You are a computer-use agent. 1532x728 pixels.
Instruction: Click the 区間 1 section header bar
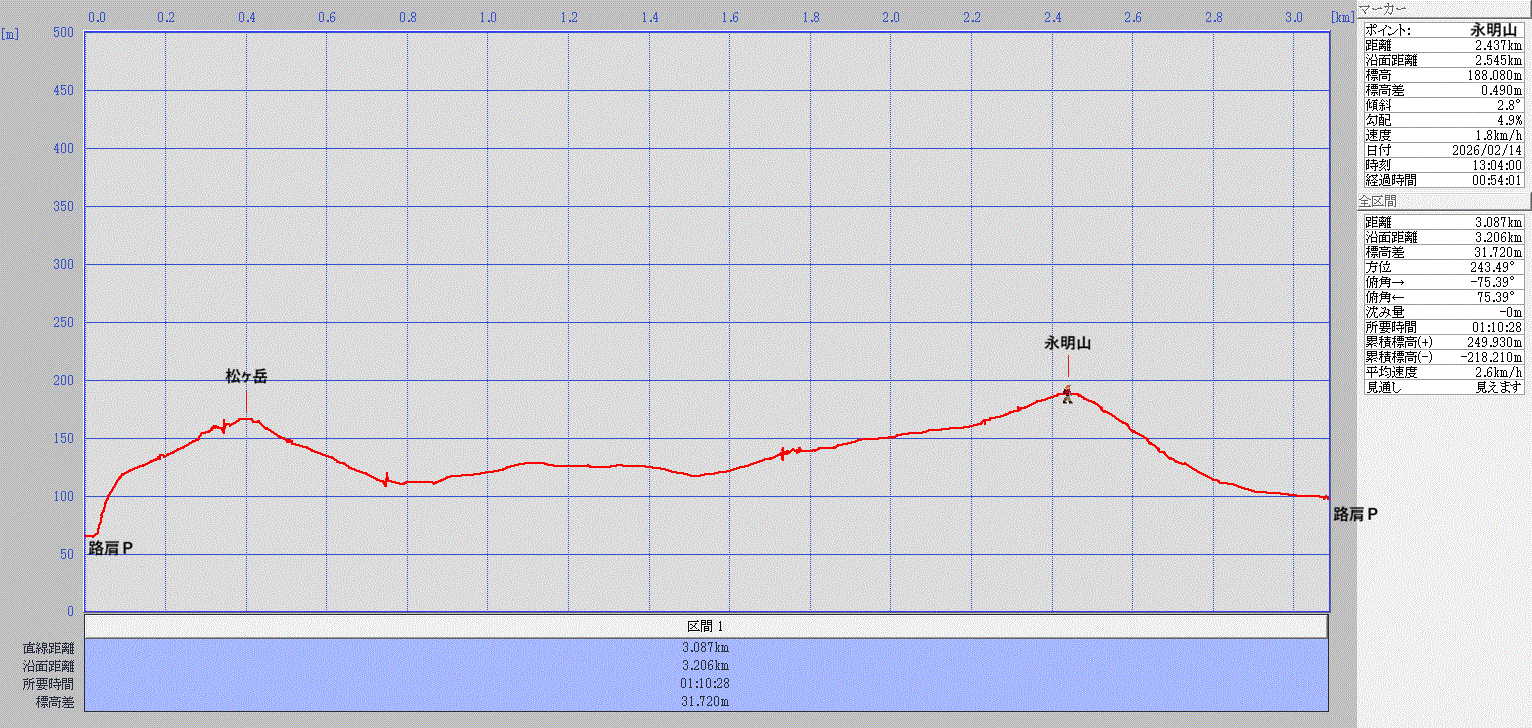706,626
